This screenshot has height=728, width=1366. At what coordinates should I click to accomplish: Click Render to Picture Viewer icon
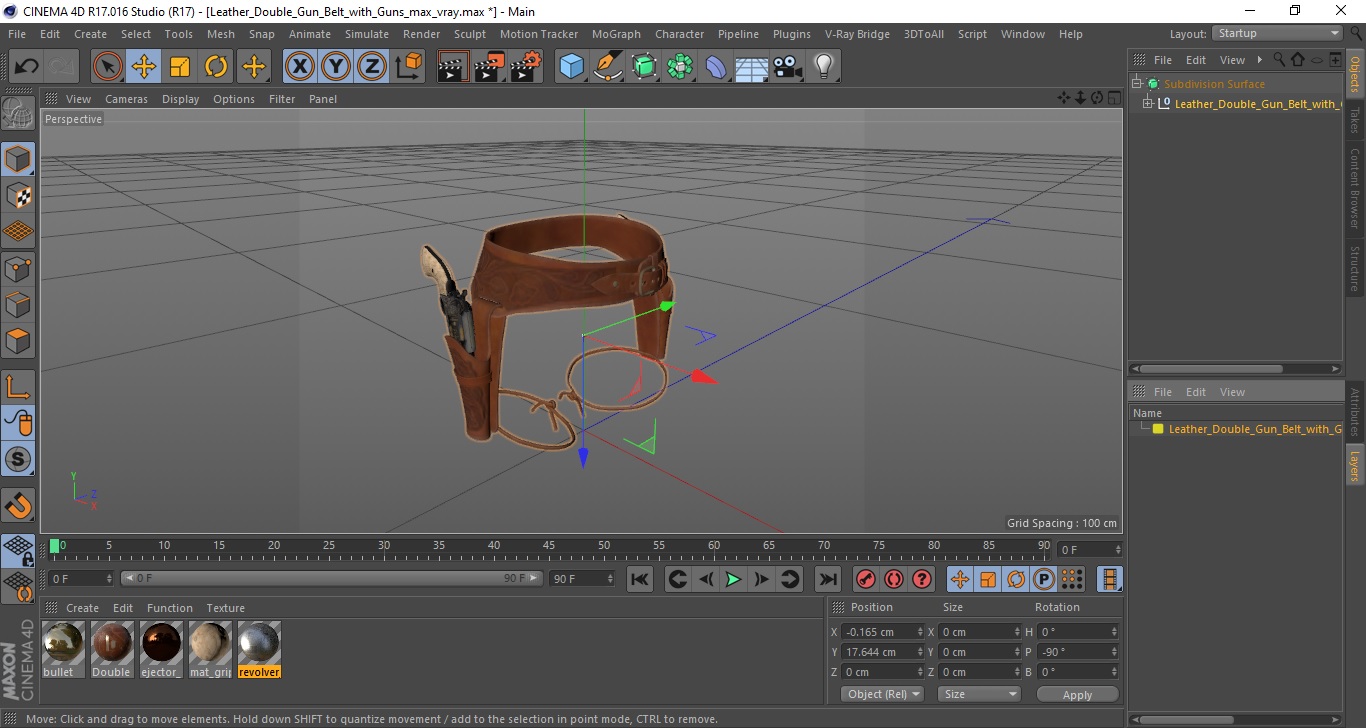490,67
